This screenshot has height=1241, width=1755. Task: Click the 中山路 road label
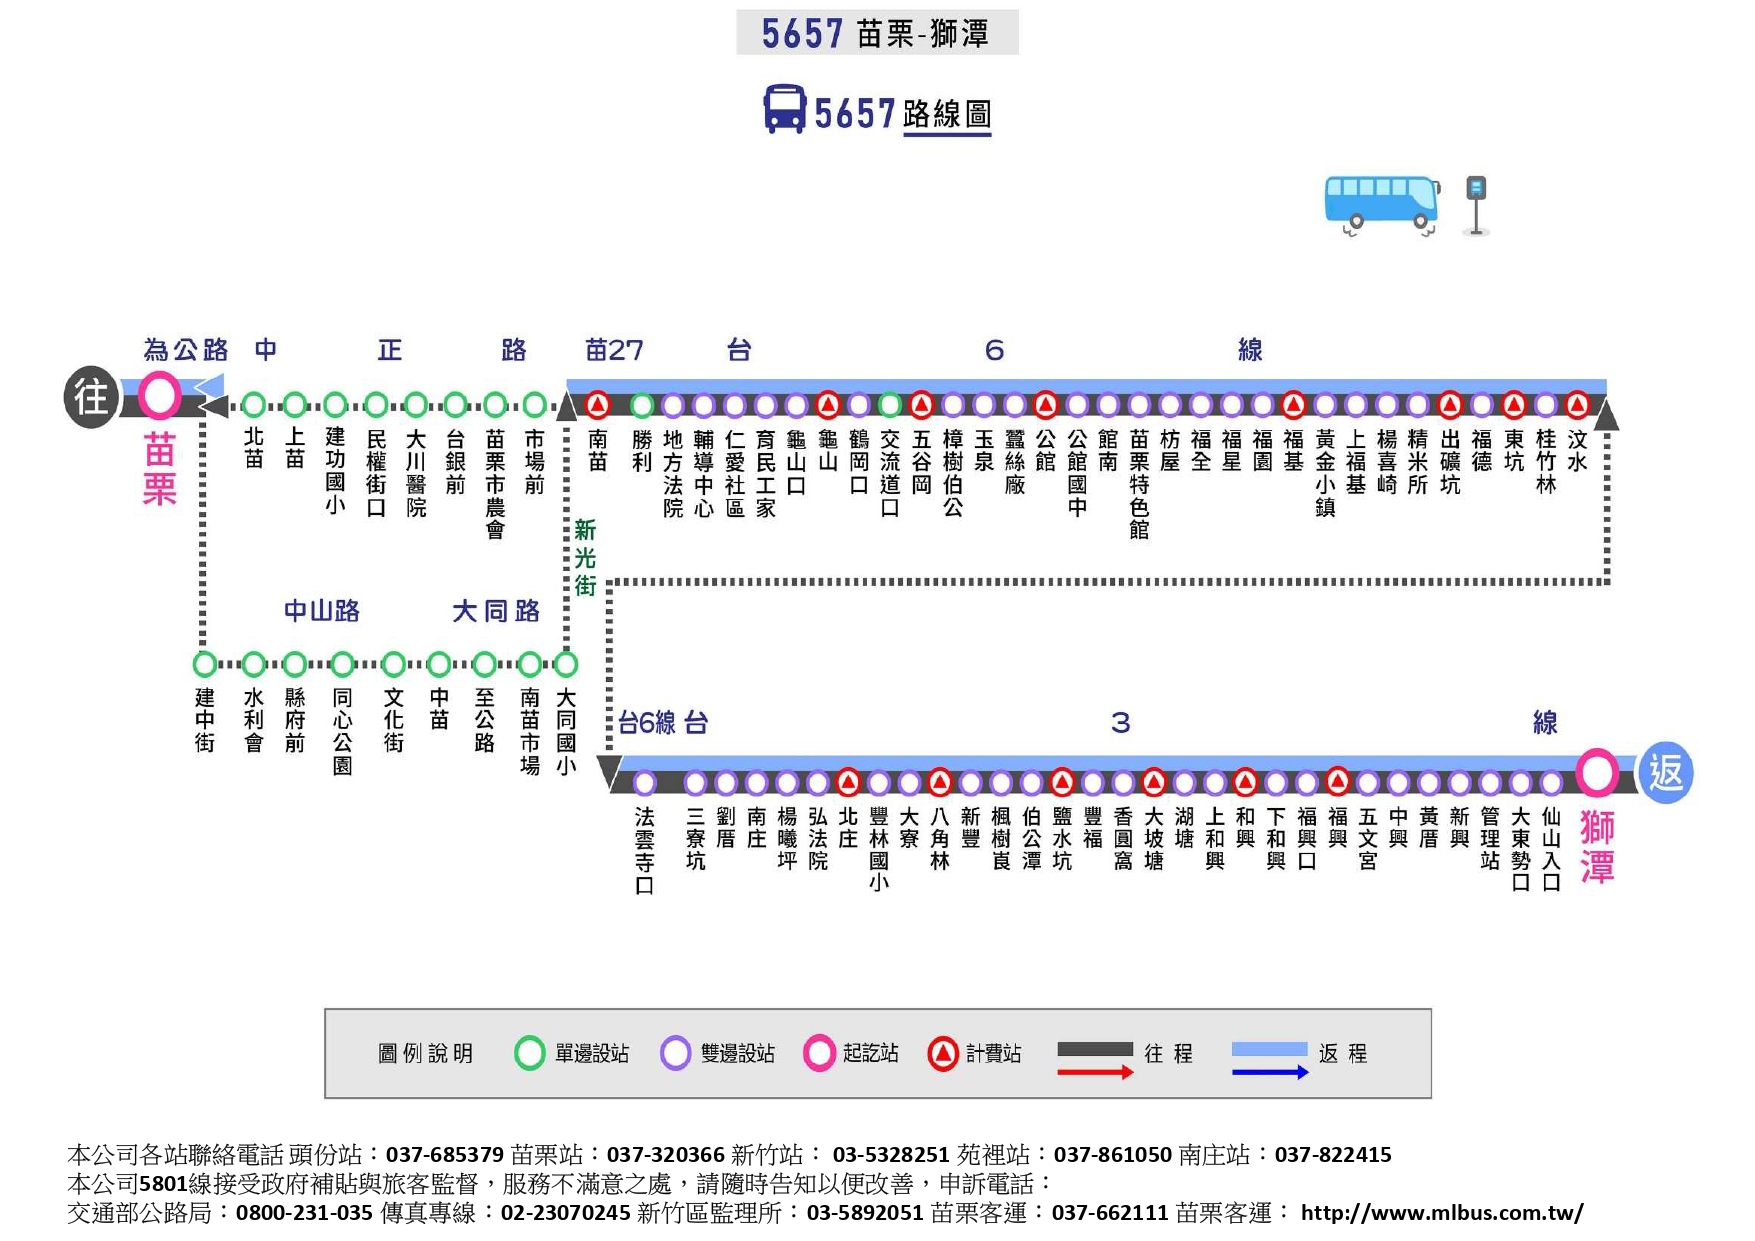click(x=321, y=611)
